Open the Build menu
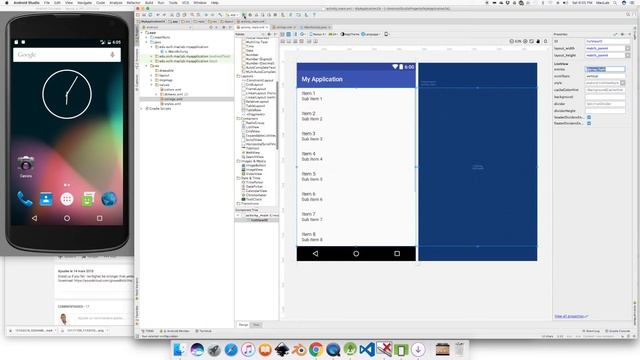 [x=149, y=2]
